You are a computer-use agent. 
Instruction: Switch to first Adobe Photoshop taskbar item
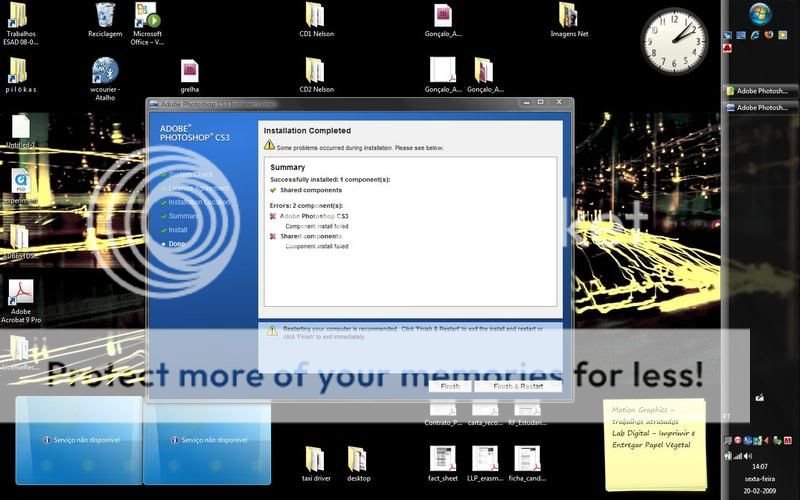point(761,90)
